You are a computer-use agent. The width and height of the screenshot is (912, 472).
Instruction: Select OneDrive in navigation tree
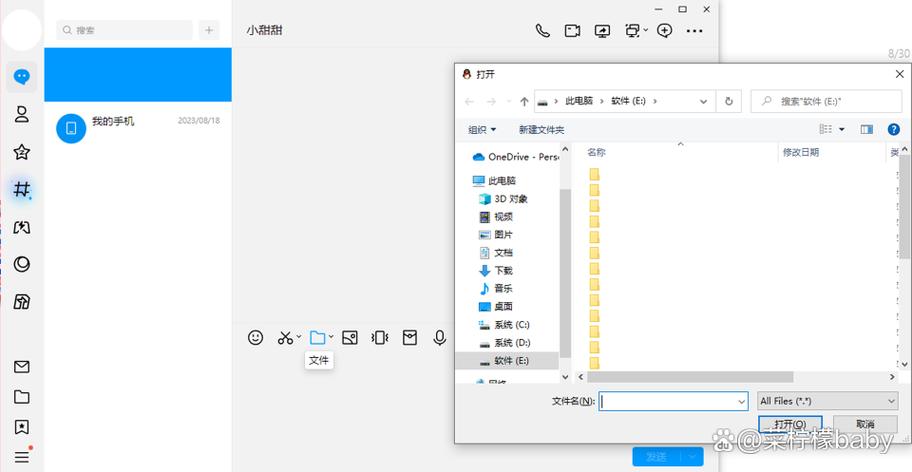coord(515,157)
